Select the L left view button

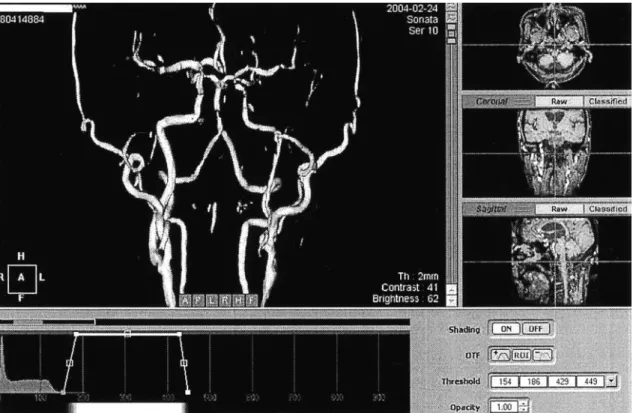[212, 300]
